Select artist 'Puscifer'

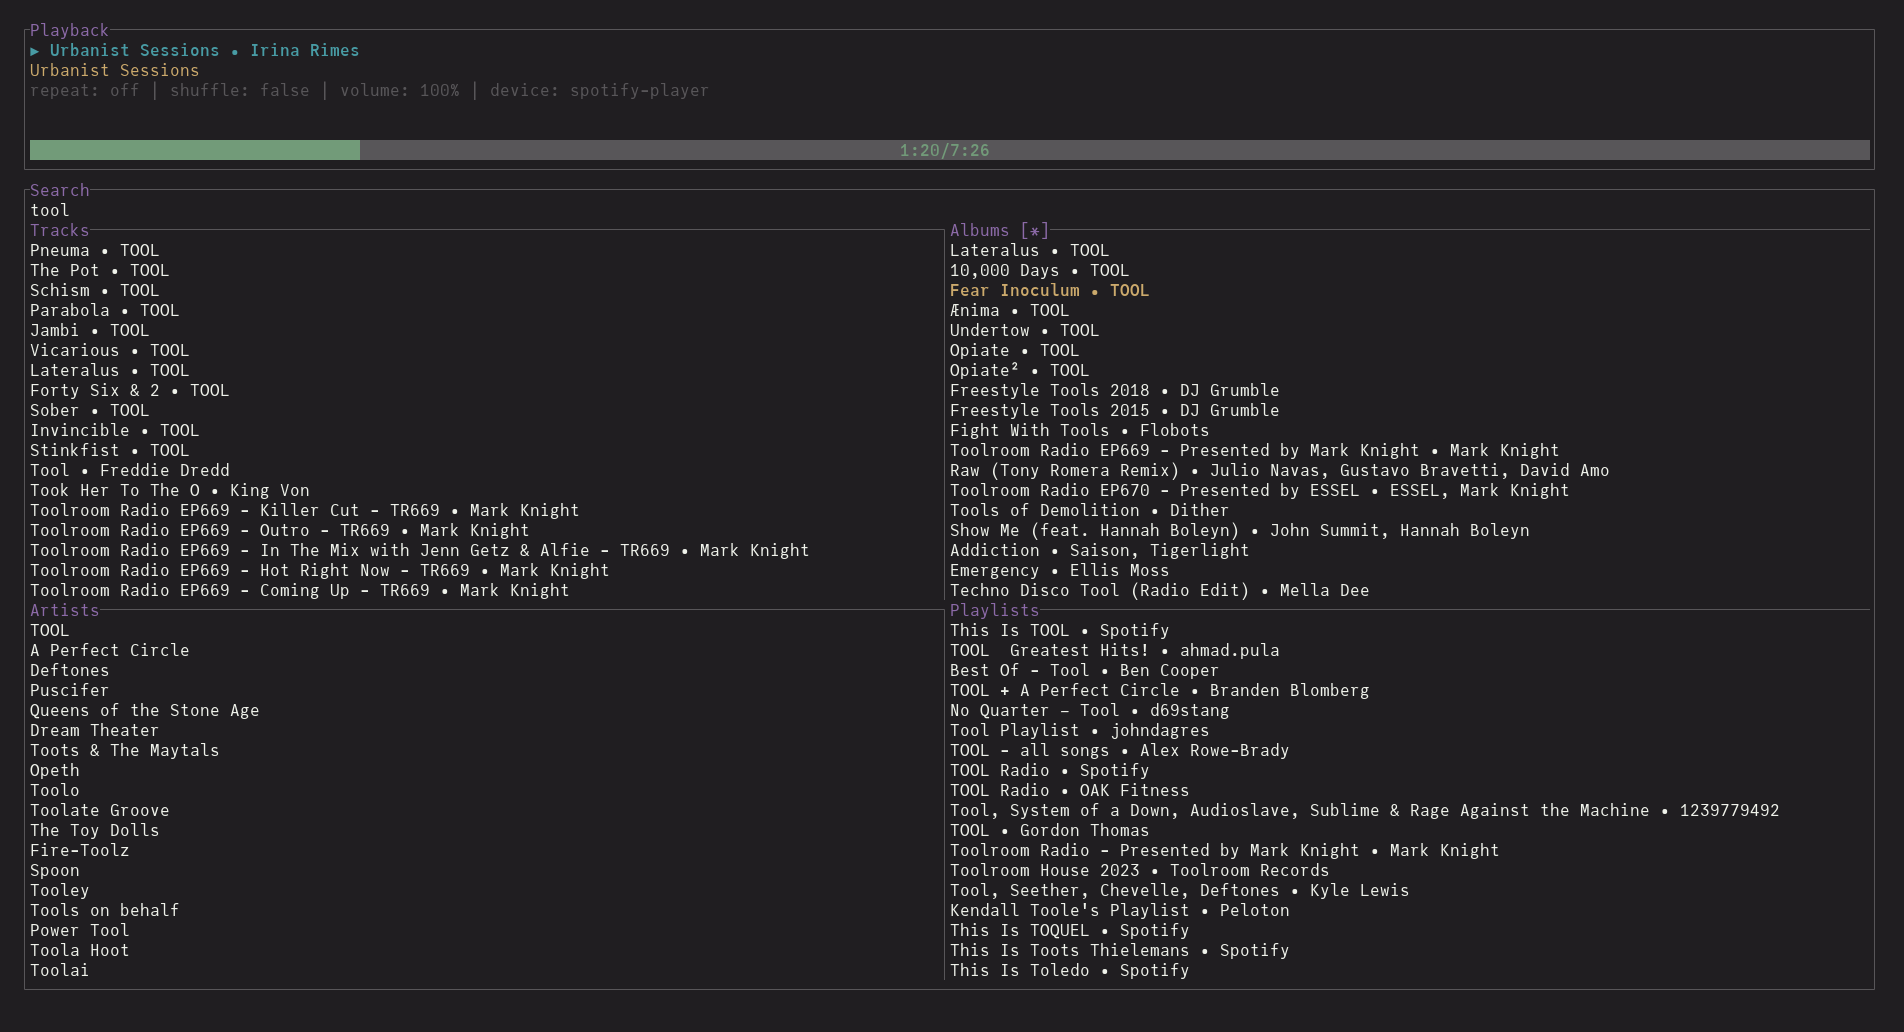69,690
